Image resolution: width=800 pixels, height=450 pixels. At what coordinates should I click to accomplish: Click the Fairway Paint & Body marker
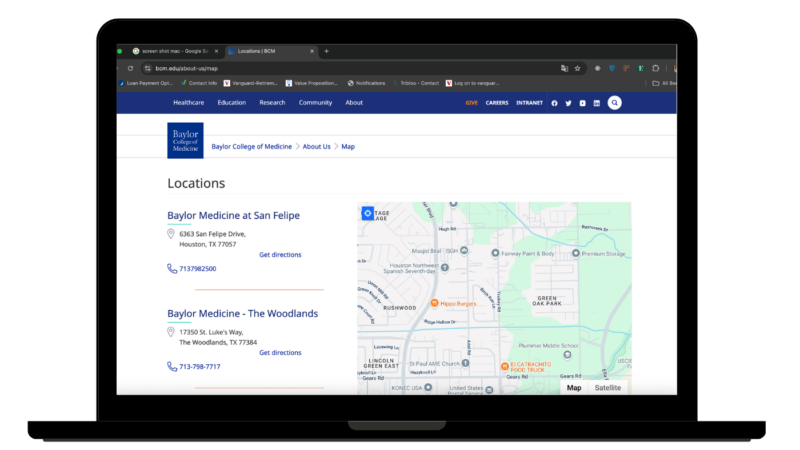[495, 253]
